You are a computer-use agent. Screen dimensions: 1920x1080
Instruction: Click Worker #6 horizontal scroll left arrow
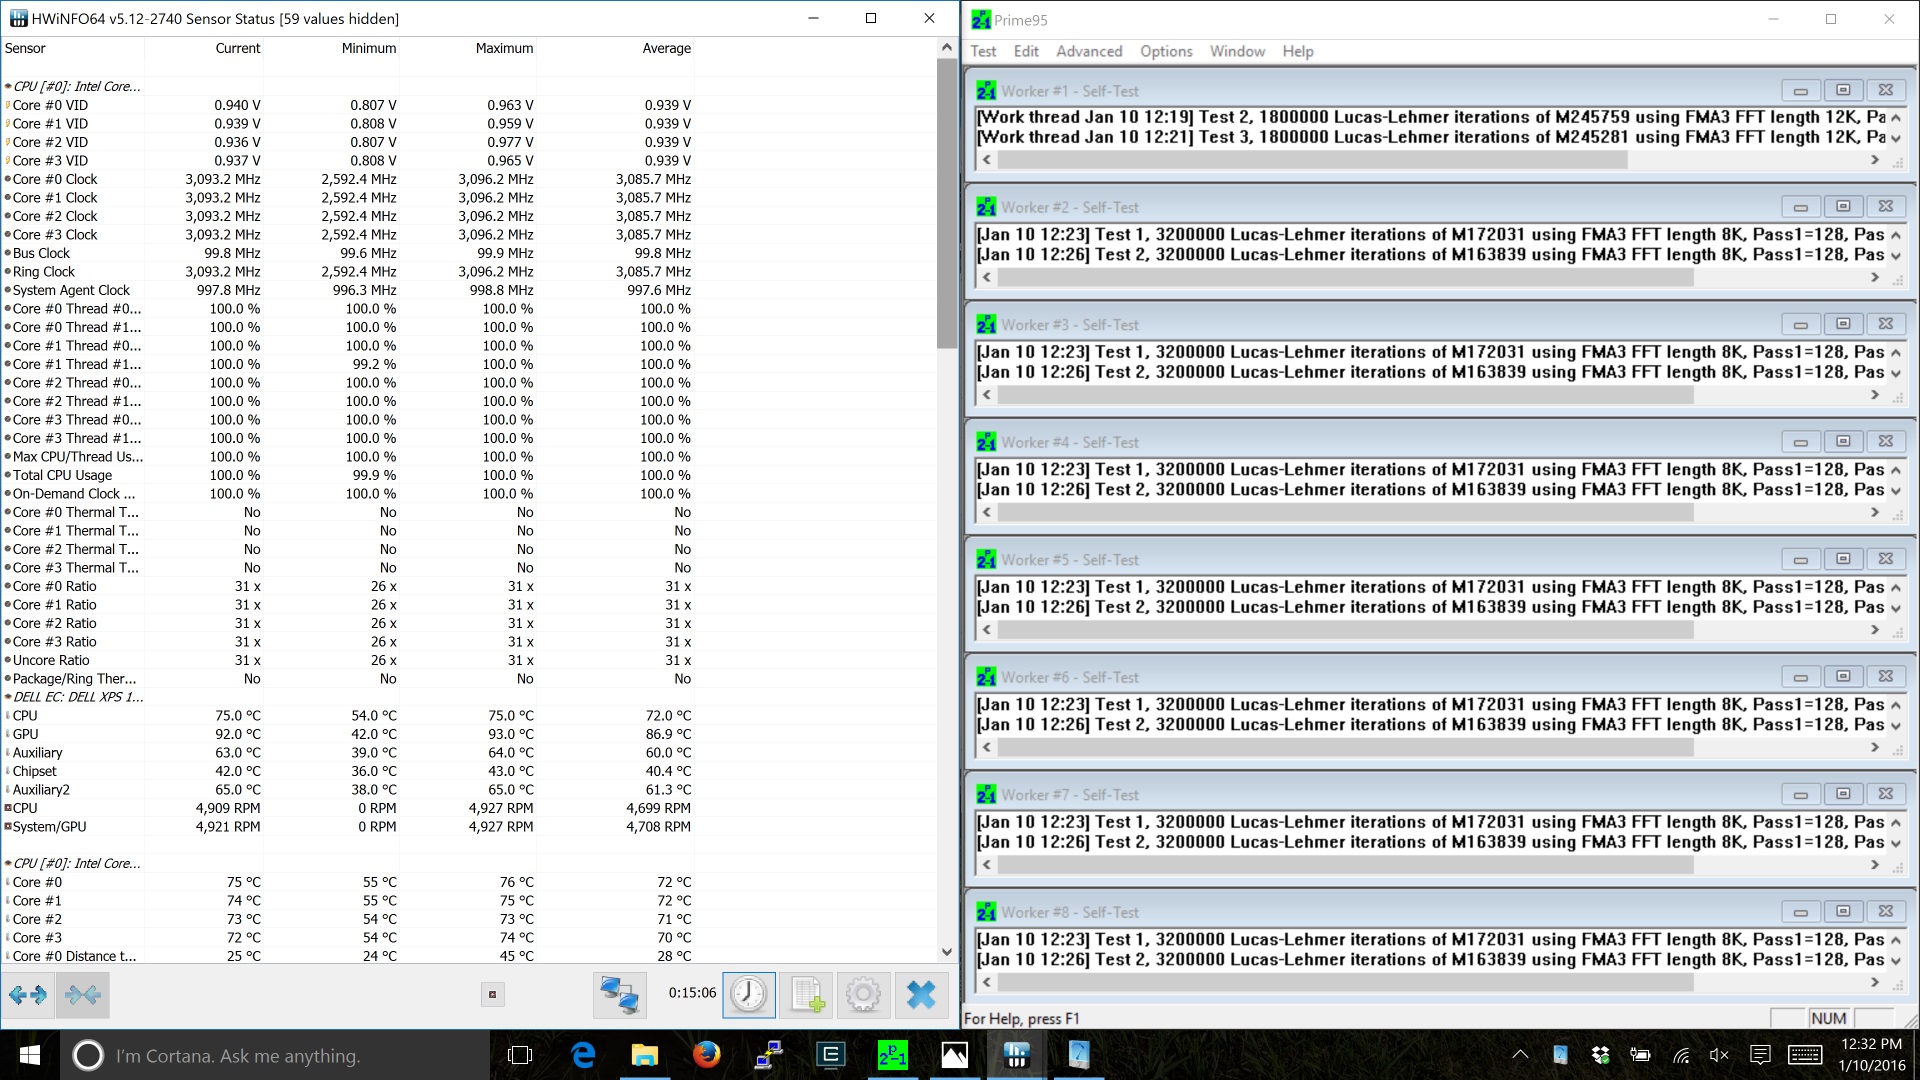[987, 747]
